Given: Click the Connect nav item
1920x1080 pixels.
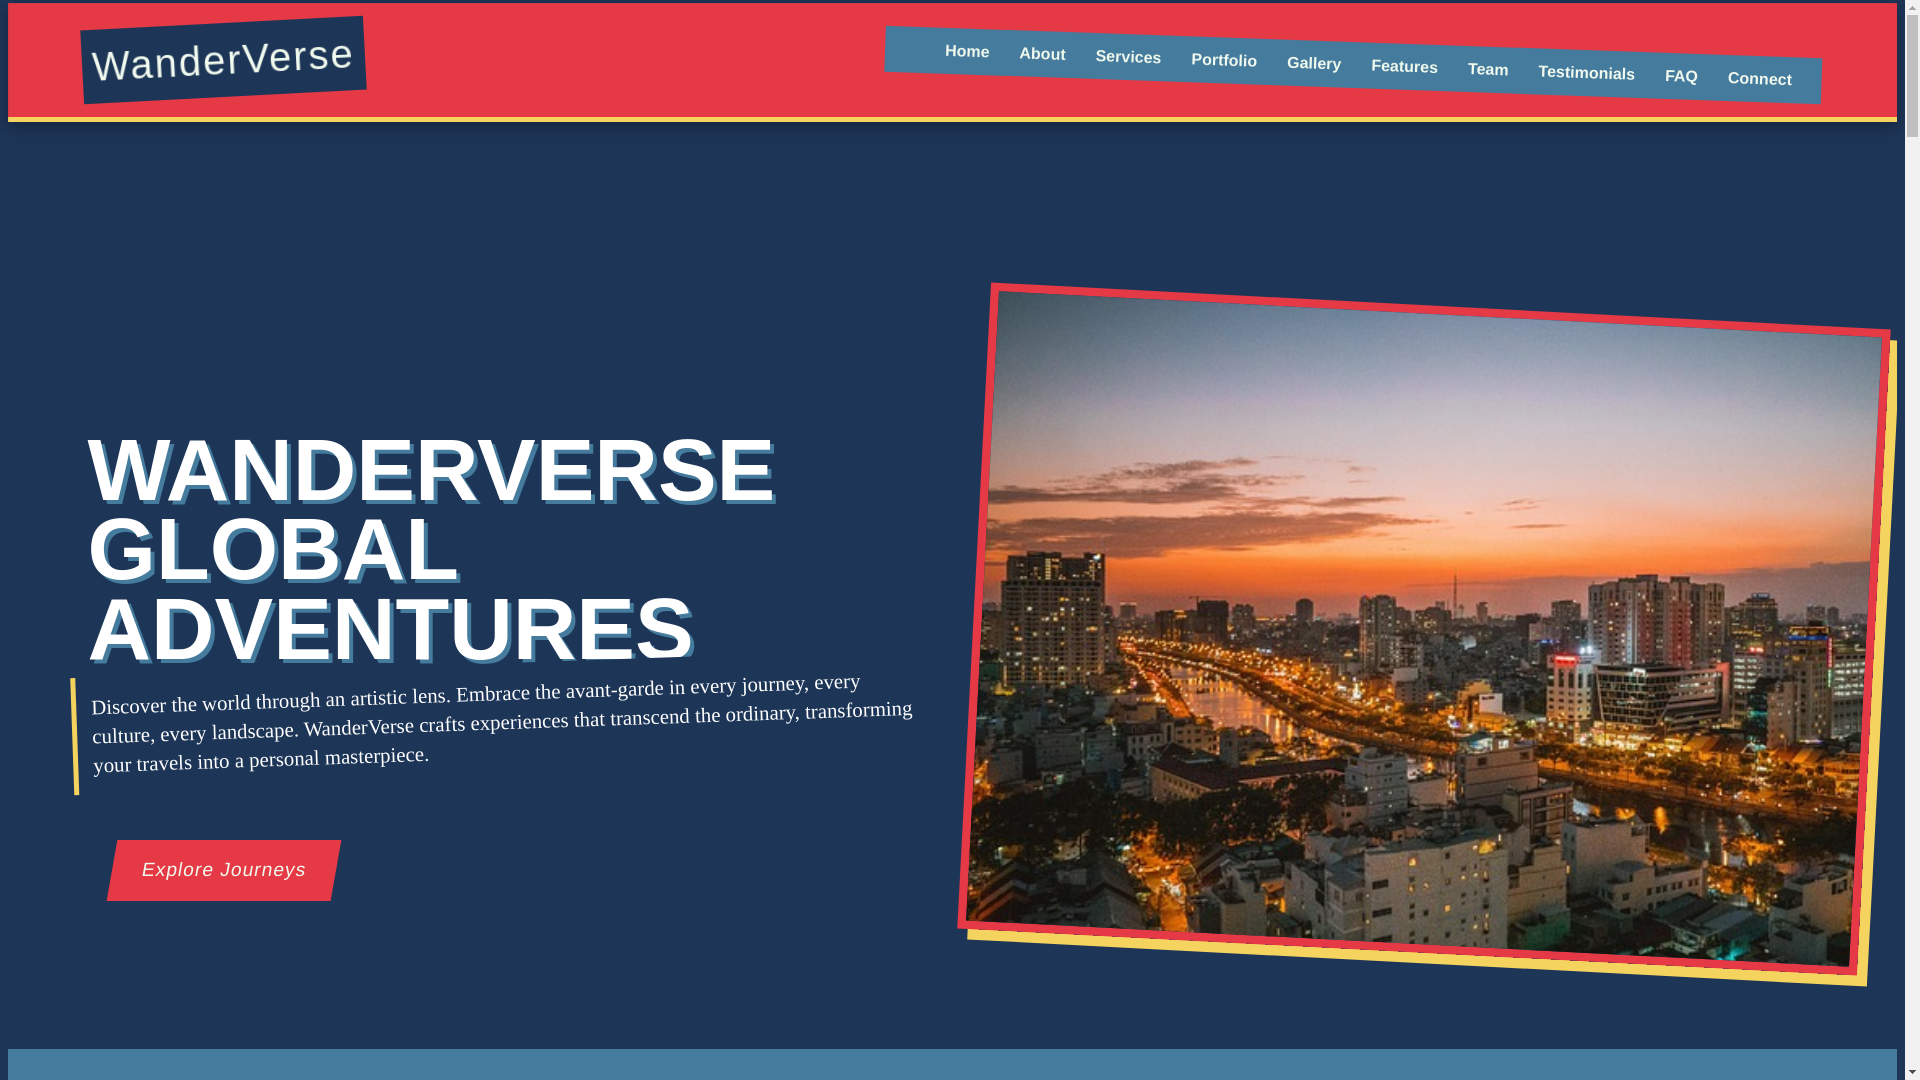Looking at the screenshot, I should pyautogui.click(x=1760, y=79).
